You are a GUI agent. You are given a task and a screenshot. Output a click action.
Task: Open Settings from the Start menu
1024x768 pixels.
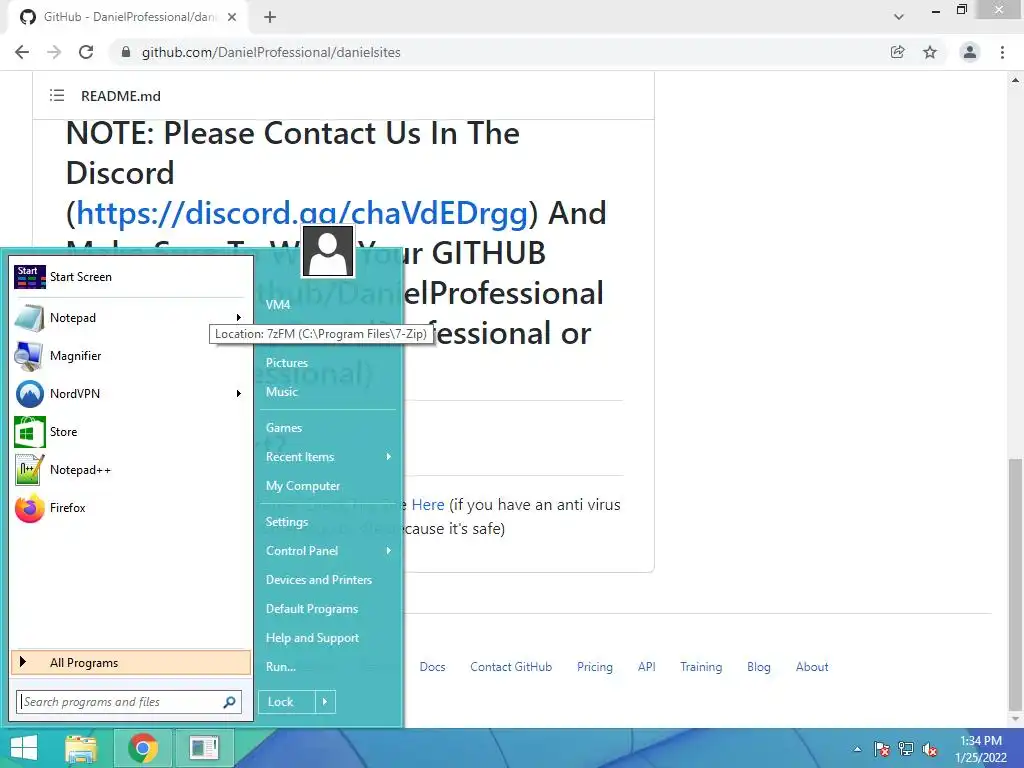click(x=287, y=522)
